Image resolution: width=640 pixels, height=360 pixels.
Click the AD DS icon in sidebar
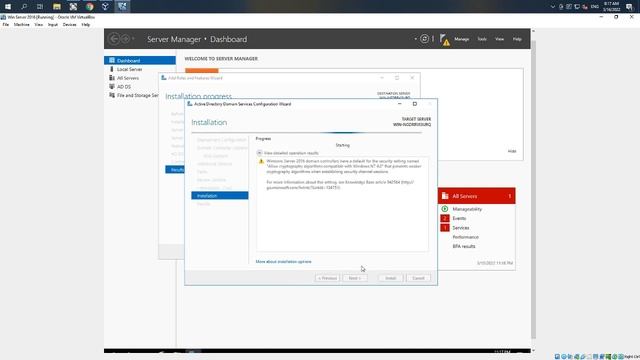[x=111, y=87]
